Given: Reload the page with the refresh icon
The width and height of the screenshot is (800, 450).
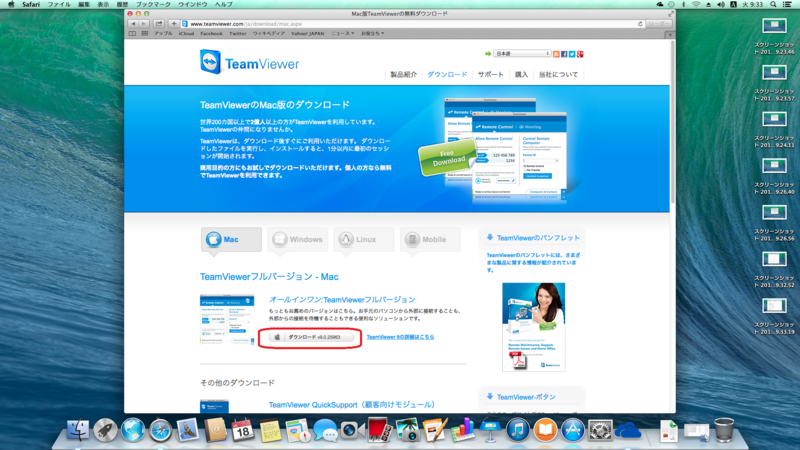Looking at the screenshot, I should click(x=640, y=24).
